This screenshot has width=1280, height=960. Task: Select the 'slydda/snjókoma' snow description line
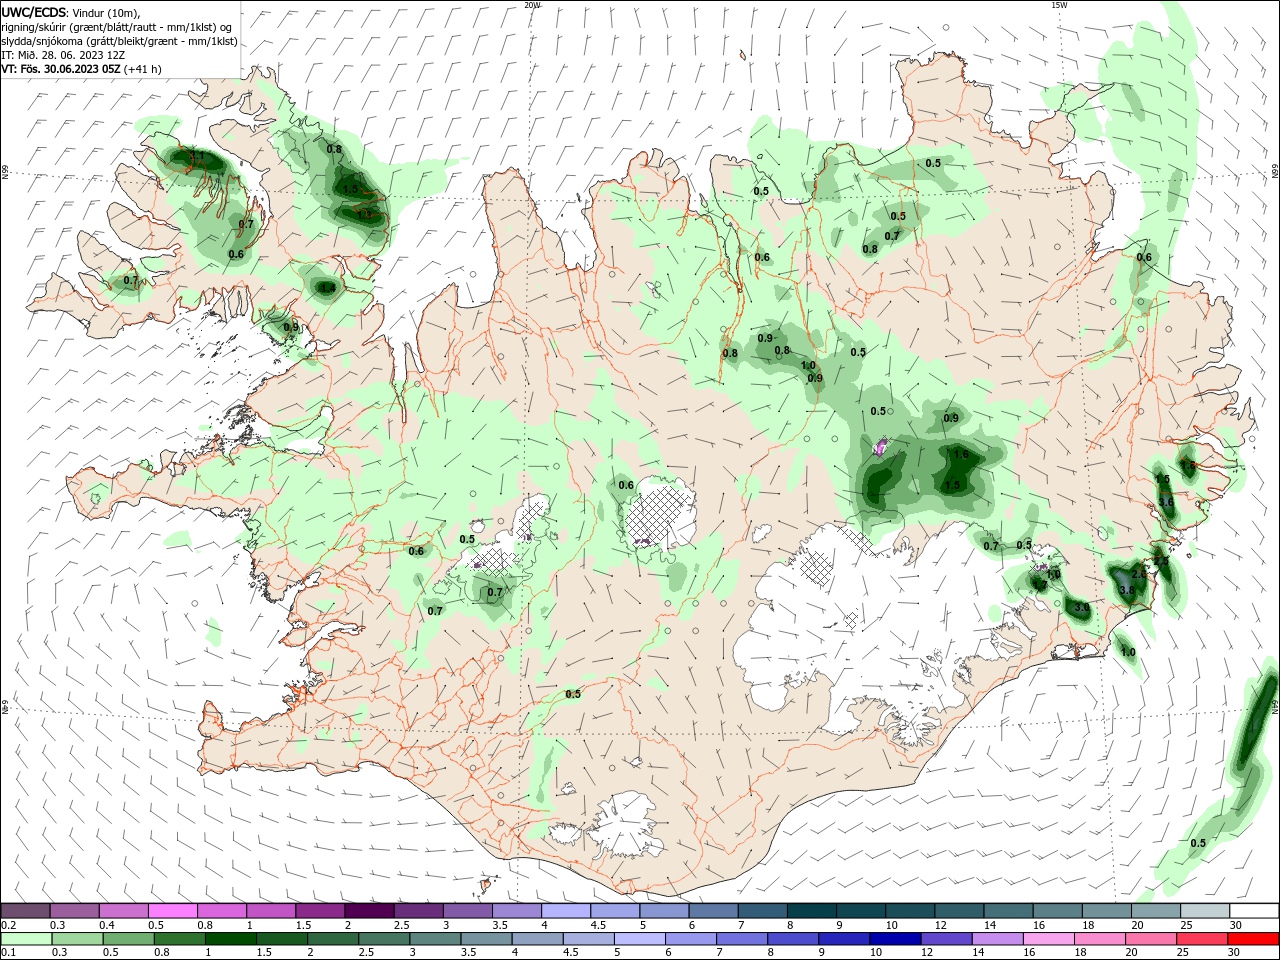[119, 41]
